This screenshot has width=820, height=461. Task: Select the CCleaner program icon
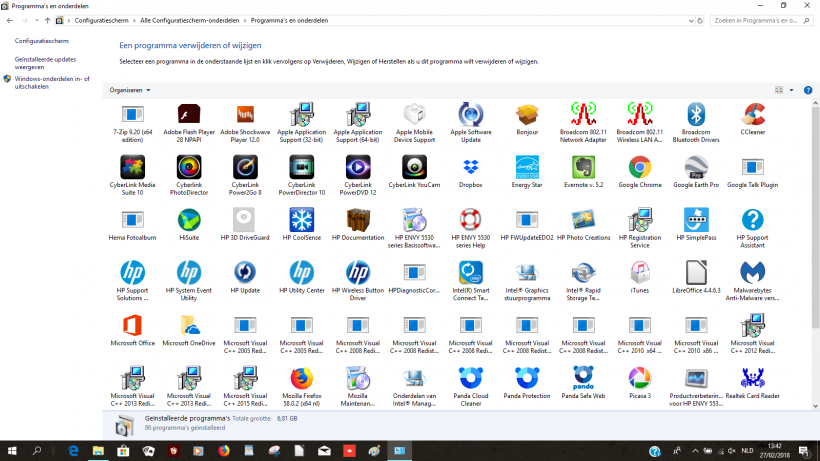tap(753, 114)
